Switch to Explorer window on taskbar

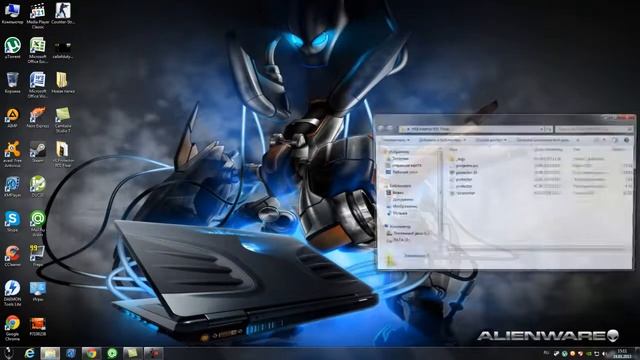50,353
